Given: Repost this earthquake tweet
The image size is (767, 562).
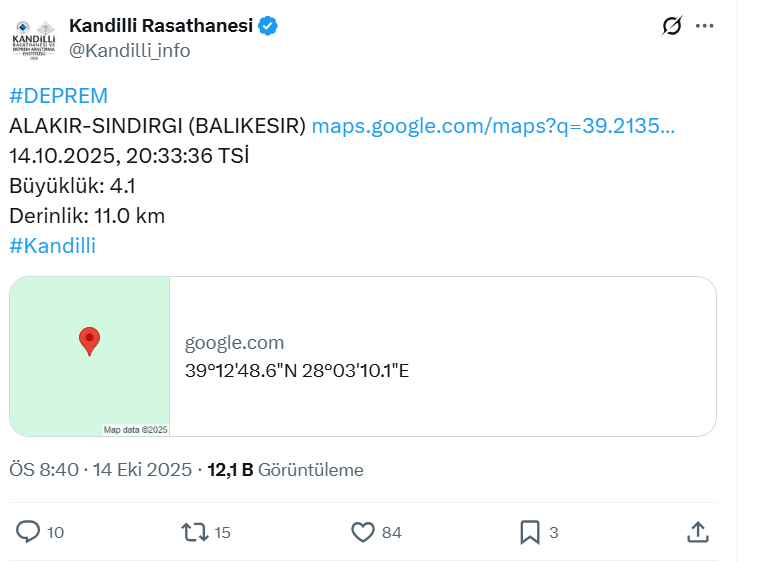Looking at the screenshot, I should tap(195, 532).
